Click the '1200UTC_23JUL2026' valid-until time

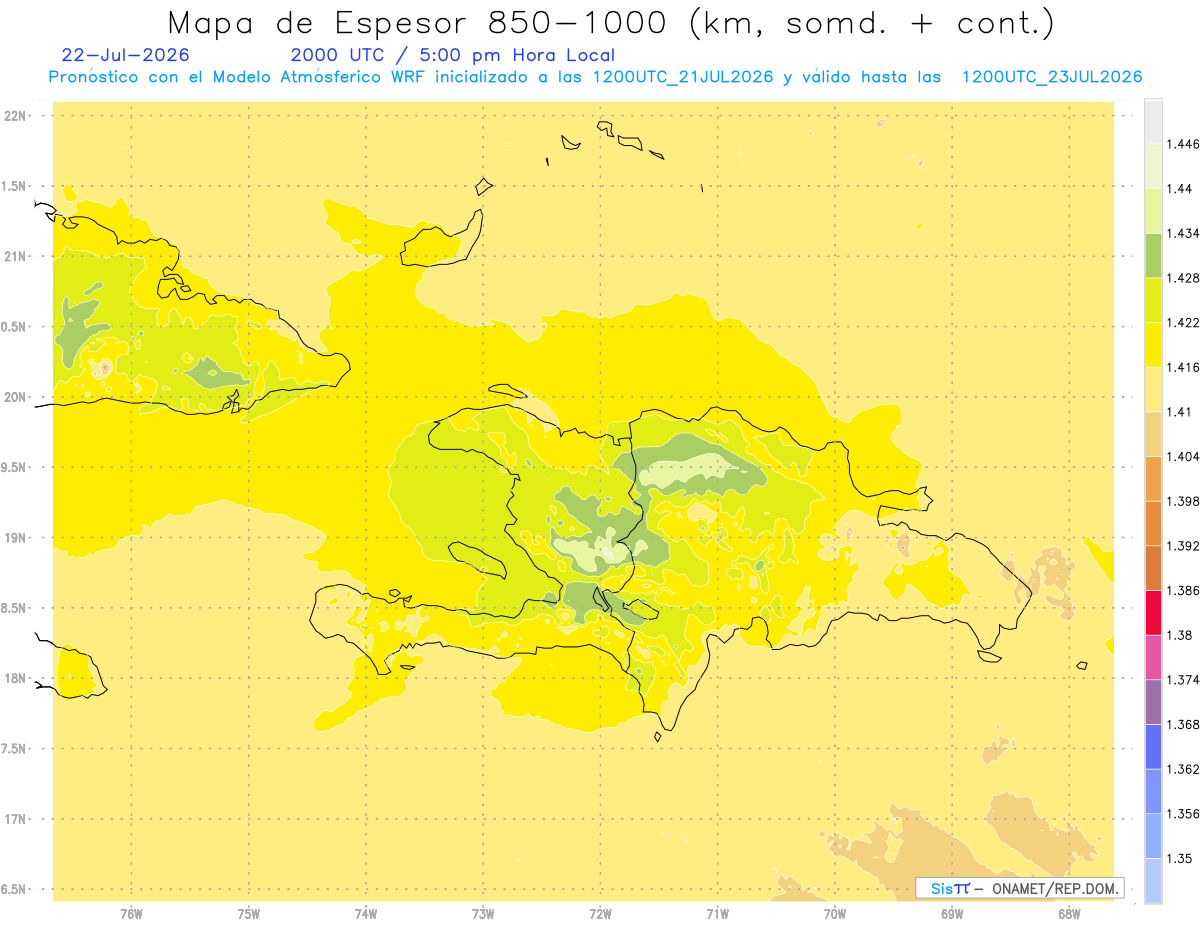[1051, 77]
